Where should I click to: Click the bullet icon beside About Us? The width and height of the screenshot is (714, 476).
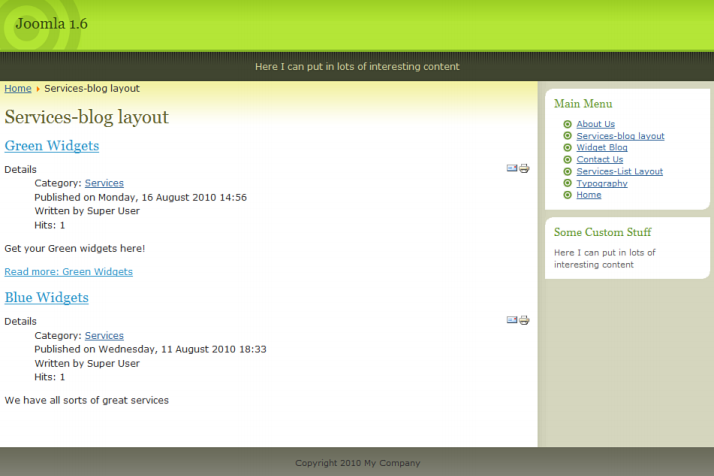pos(568,124)
